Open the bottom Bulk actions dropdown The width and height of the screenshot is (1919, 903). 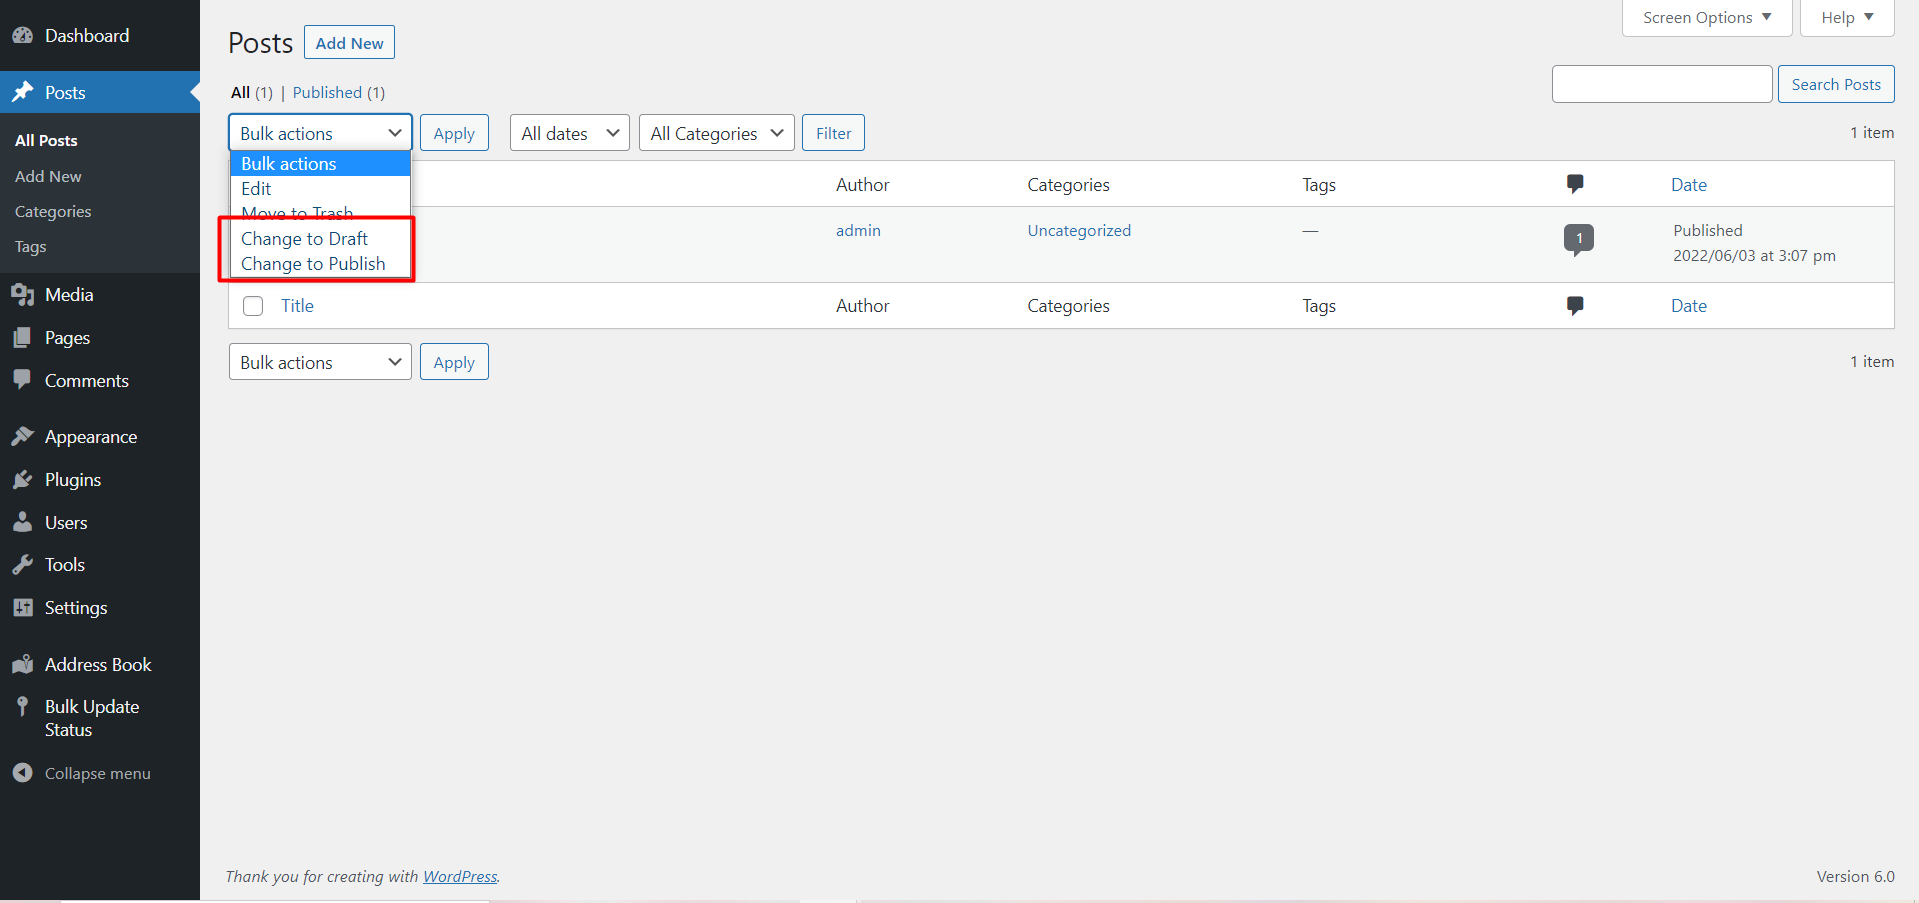[320, 362]
